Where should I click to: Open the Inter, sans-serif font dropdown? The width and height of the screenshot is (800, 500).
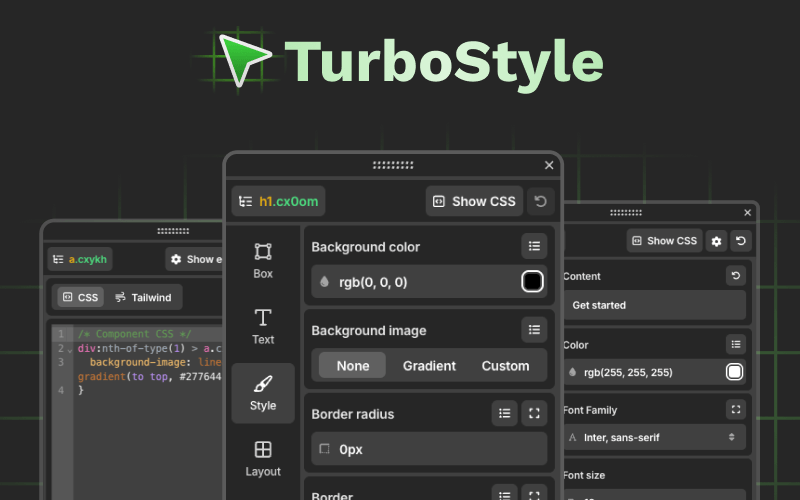655,437
